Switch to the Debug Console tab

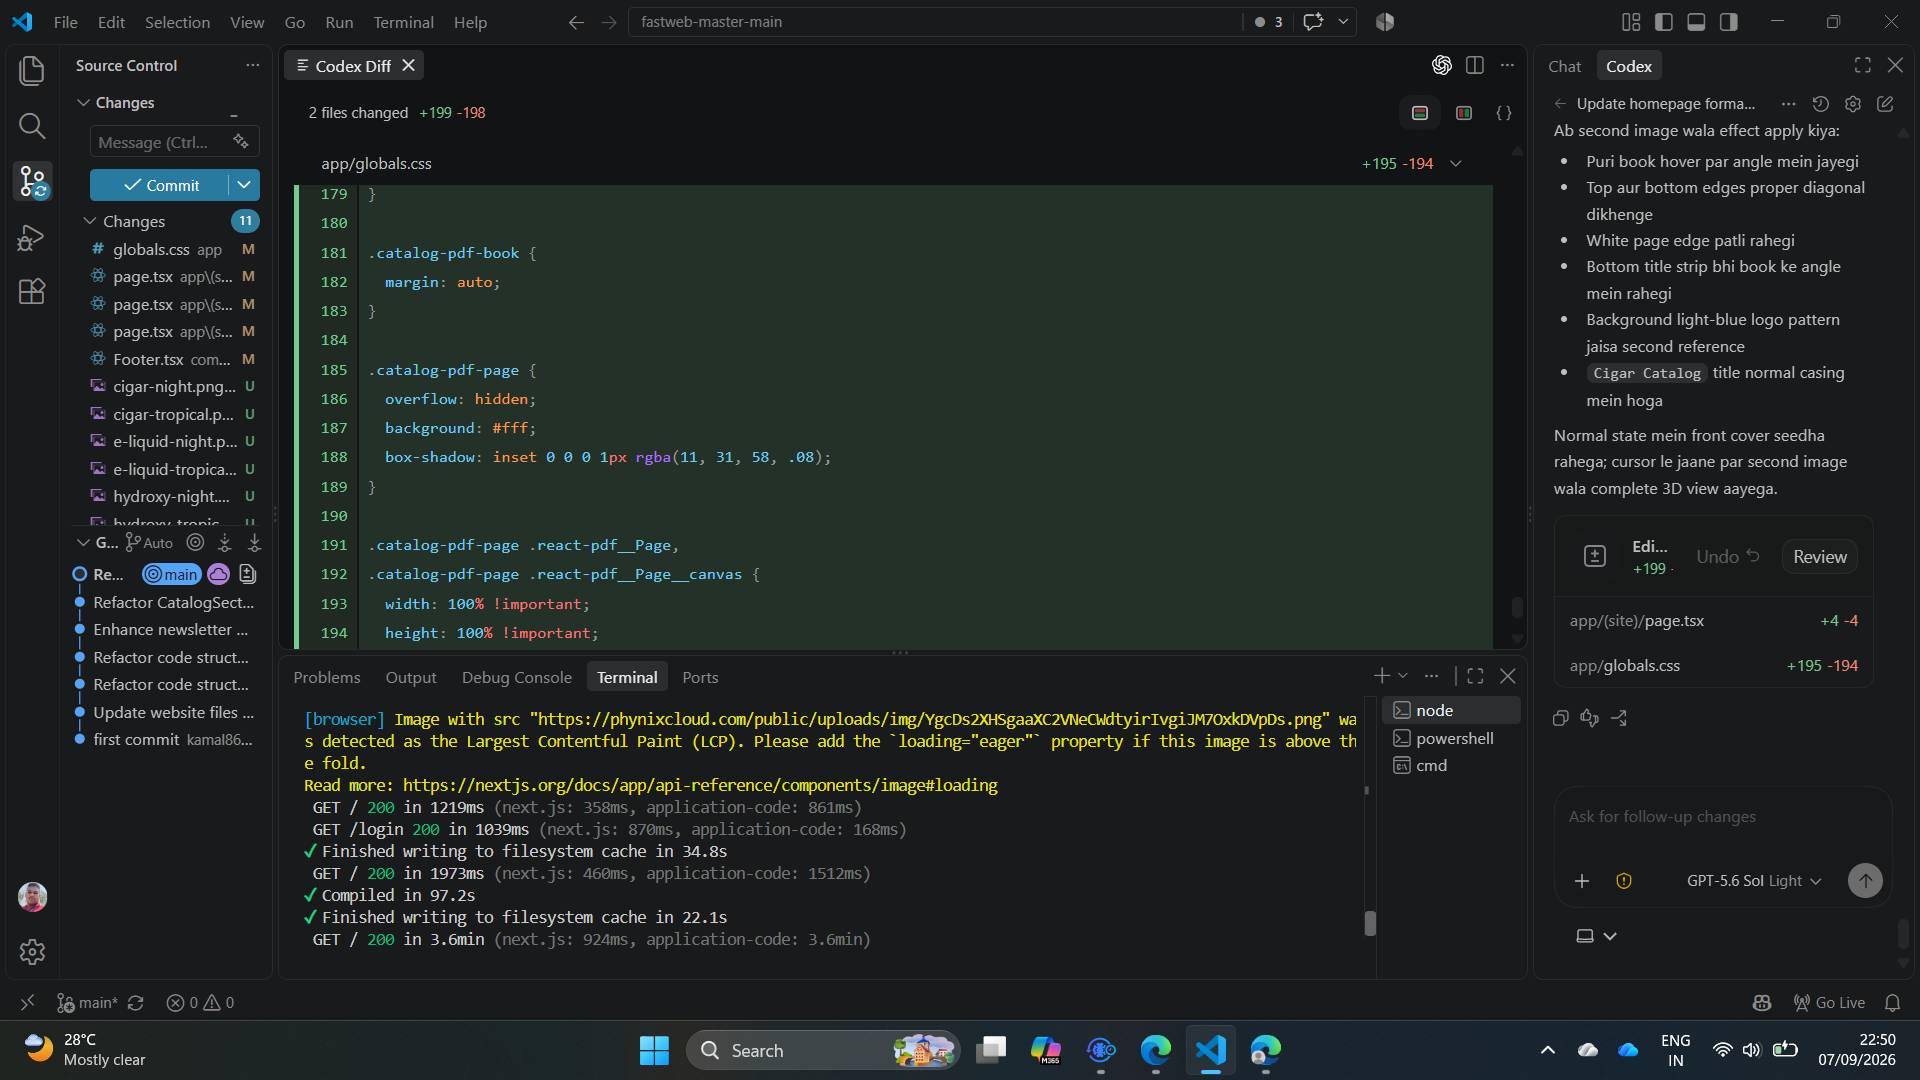pos(517,678)
